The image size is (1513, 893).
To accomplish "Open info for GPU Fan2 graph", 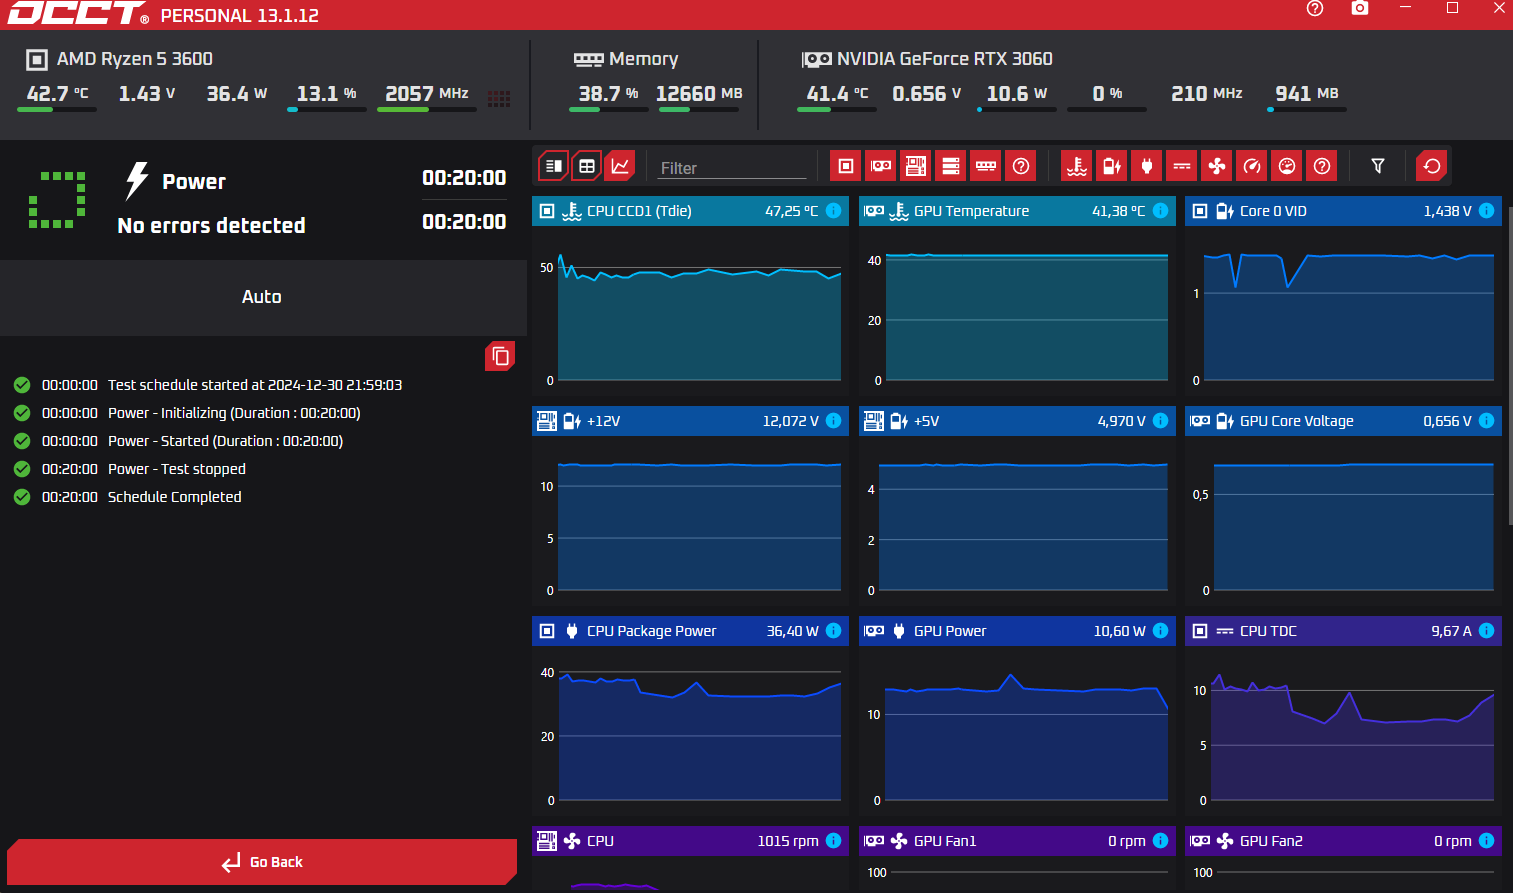I will coord(1486,841).
